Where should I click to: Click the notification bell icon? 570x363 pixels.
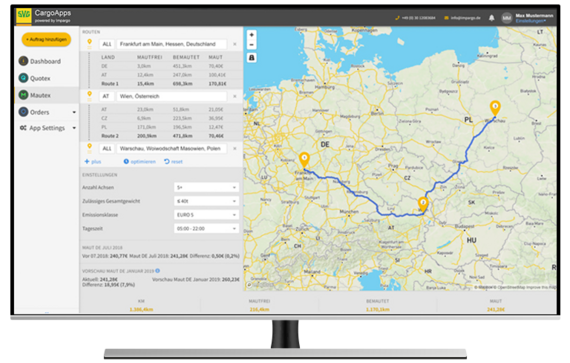click(x=491, y=18)
